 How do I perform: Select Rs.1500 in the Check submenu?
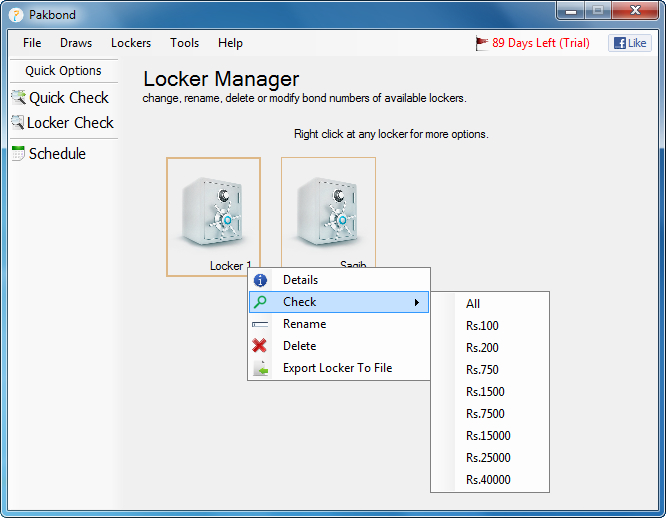coord(490,392)
